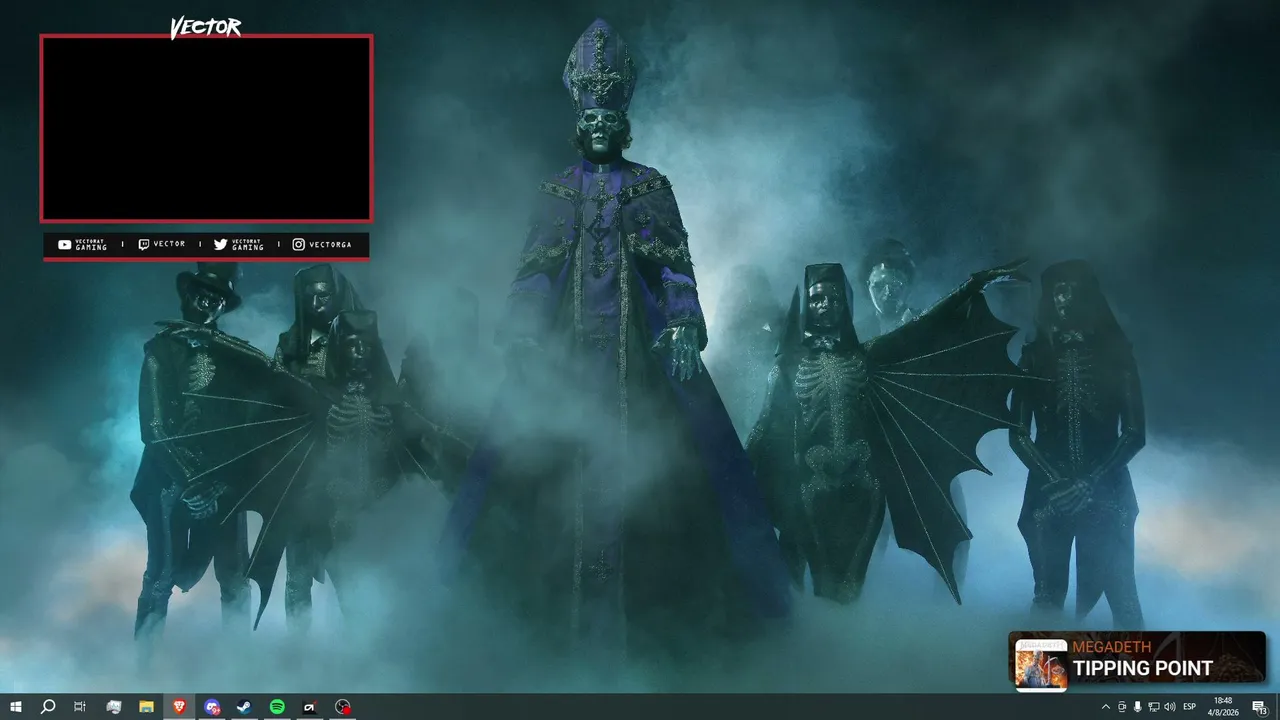Open OBS Studio with red recording dot
The width and height of the screenshot is (1280, 720).
343,707
